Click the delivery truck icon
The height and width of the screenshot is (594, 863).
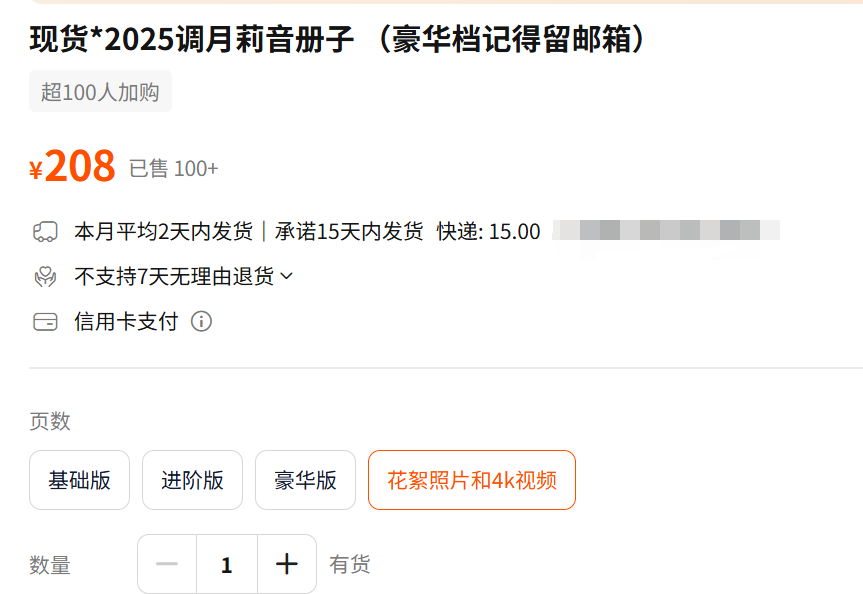pos(45,232)
